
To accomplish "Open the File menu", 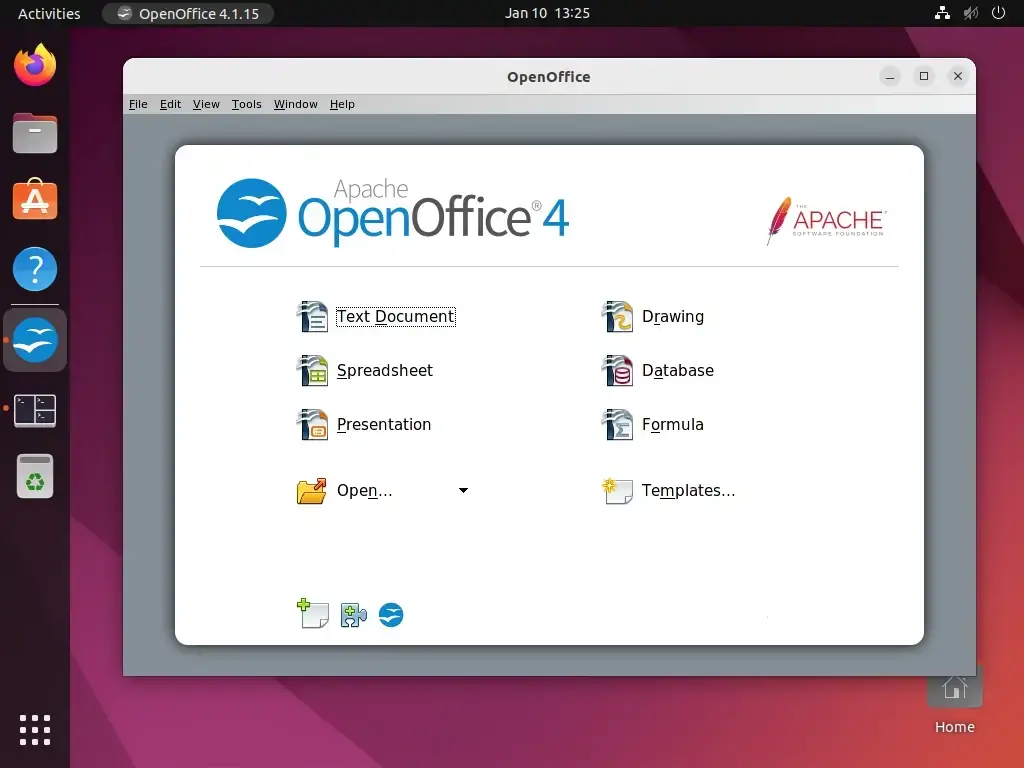I will [137, 104].
